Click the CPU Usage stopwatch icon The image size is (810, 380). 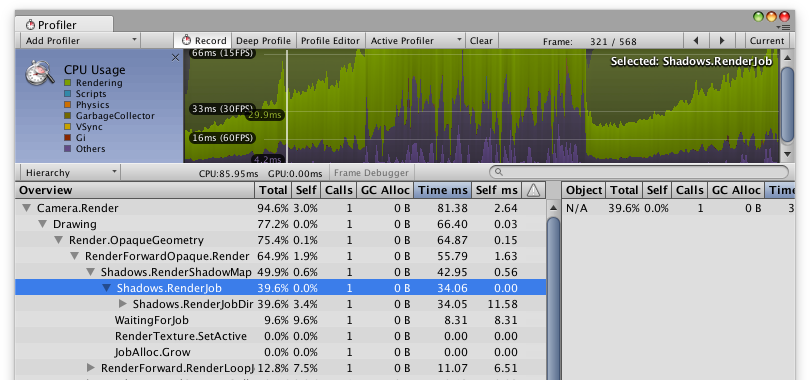(x=39, y=73)
